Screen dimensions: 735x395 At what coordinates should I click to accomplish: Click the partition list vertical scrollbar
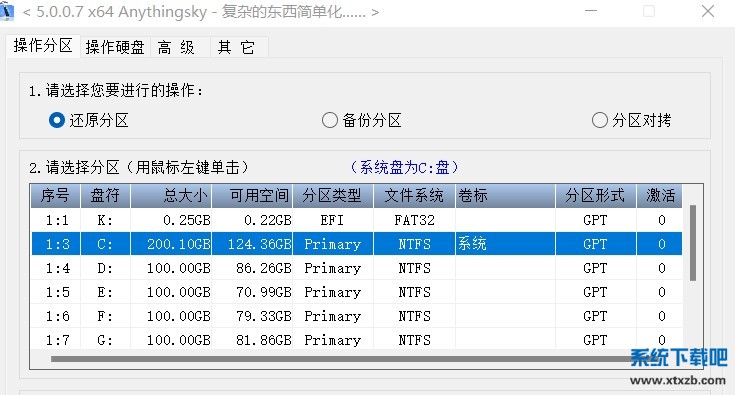[692, 243]
